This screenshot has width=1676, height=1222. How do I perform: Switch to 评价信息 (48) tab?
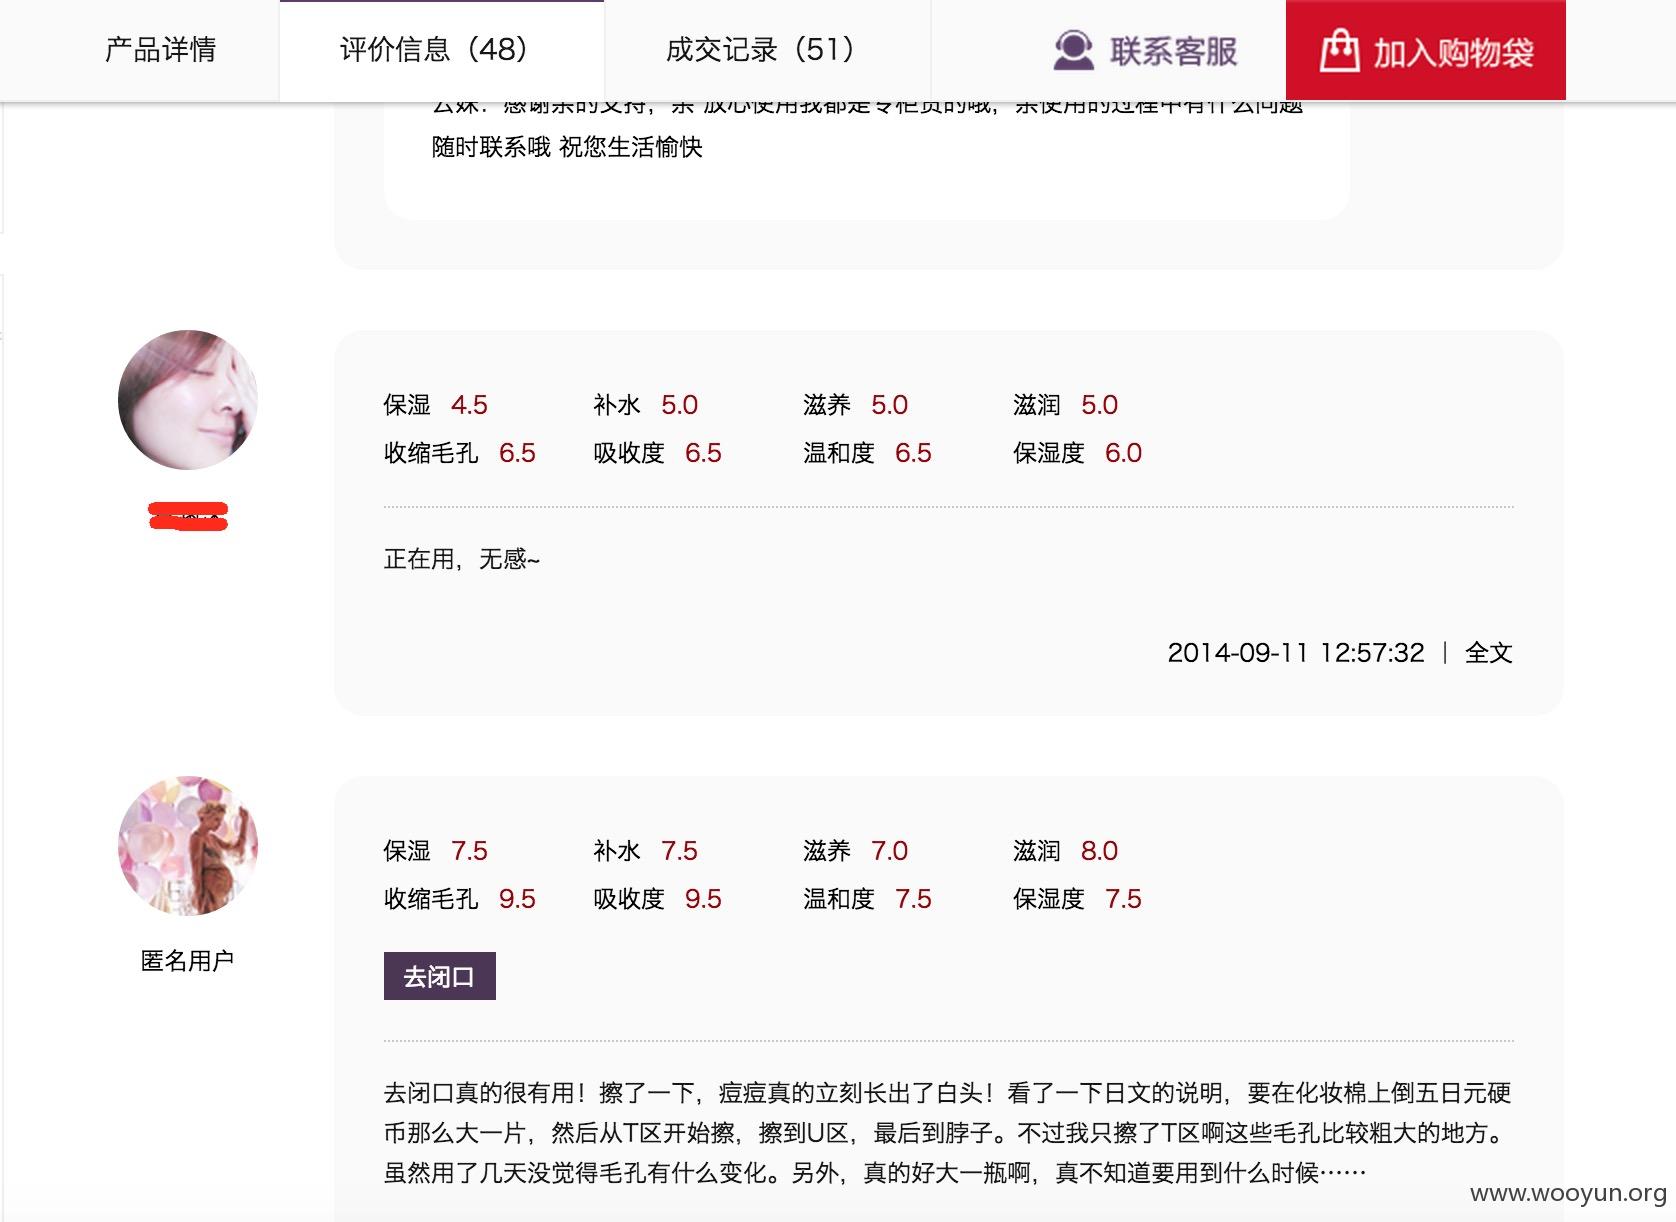(442, 50)
